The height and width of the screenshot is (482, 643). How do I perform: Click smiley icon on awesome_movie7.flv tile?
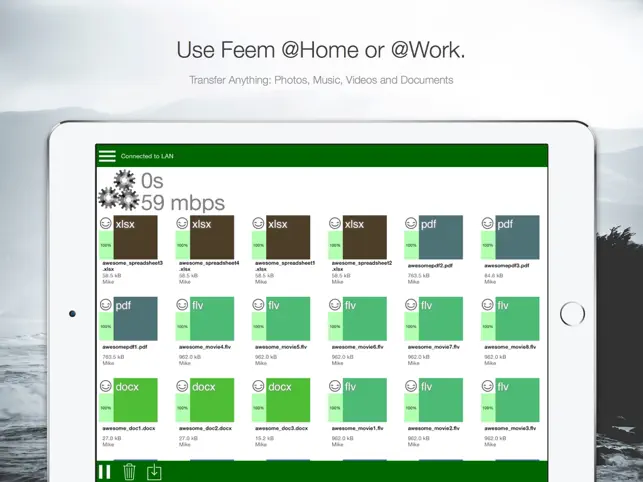tap(411, 305)
